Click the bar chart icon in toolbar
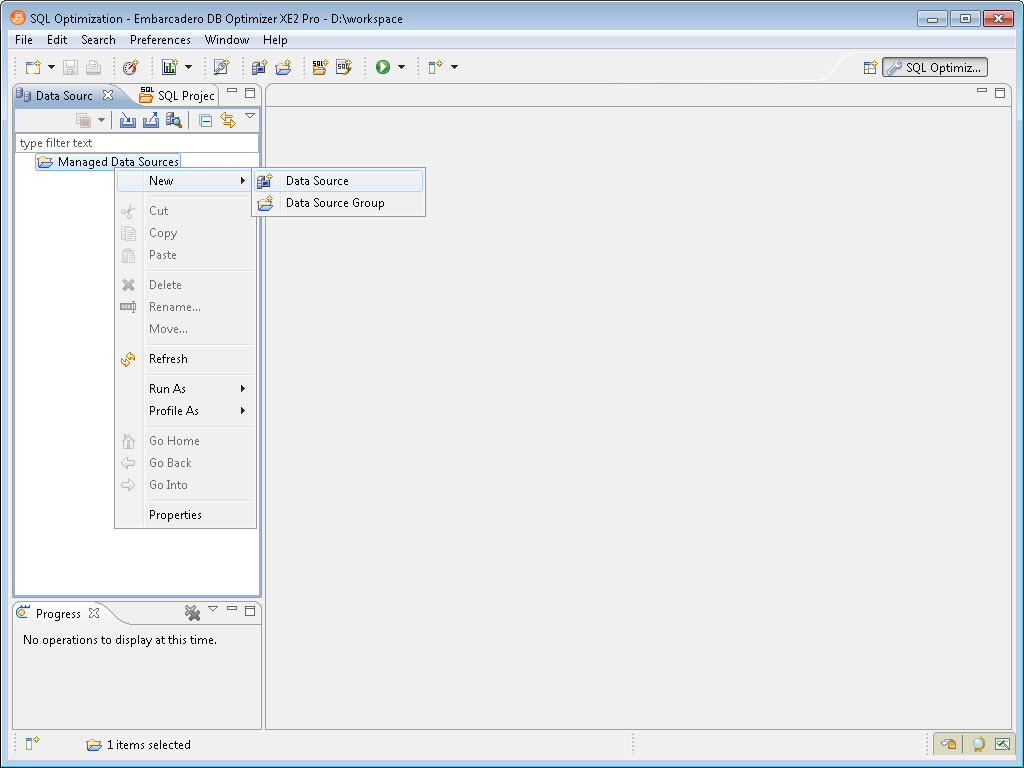Screen dimensions: 1024x768 (x=170, y=67)
